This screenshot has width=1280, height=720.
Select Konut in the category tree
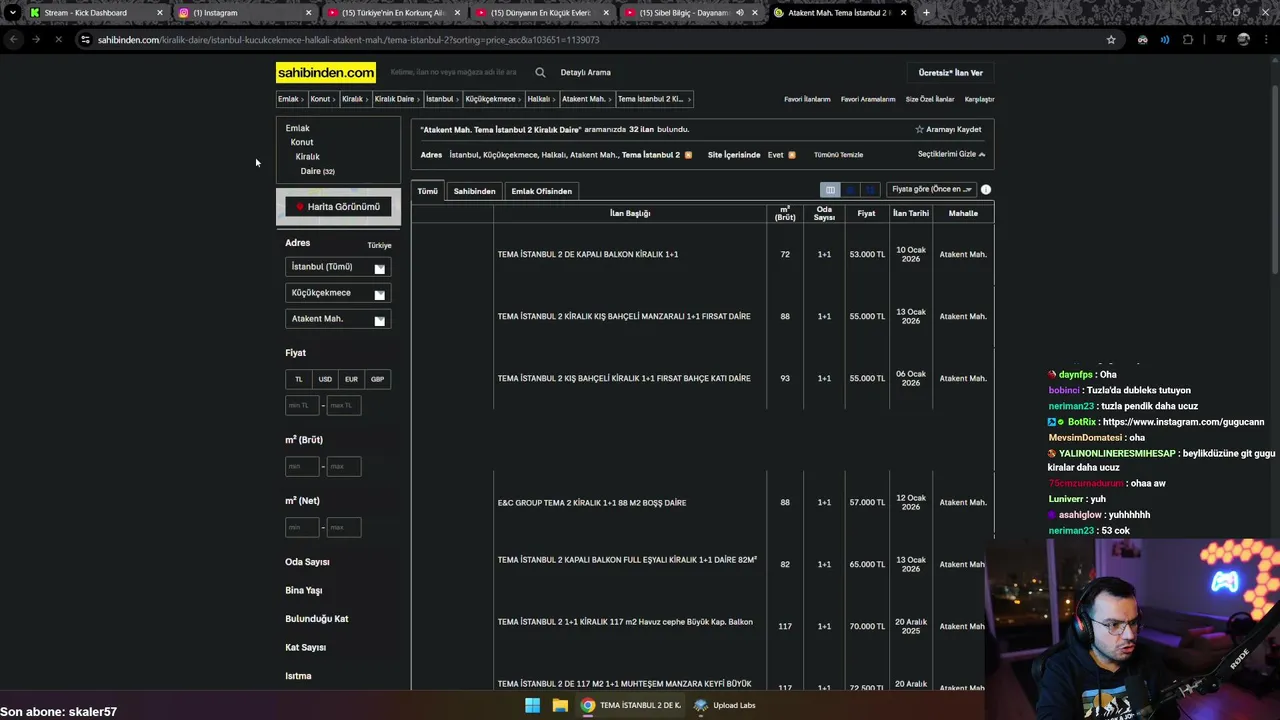302,142
